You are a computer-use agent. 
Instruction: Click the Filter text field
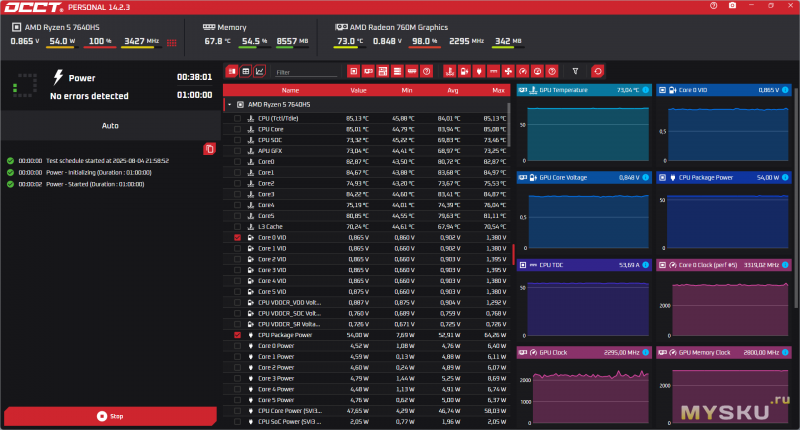coord(306,72)
